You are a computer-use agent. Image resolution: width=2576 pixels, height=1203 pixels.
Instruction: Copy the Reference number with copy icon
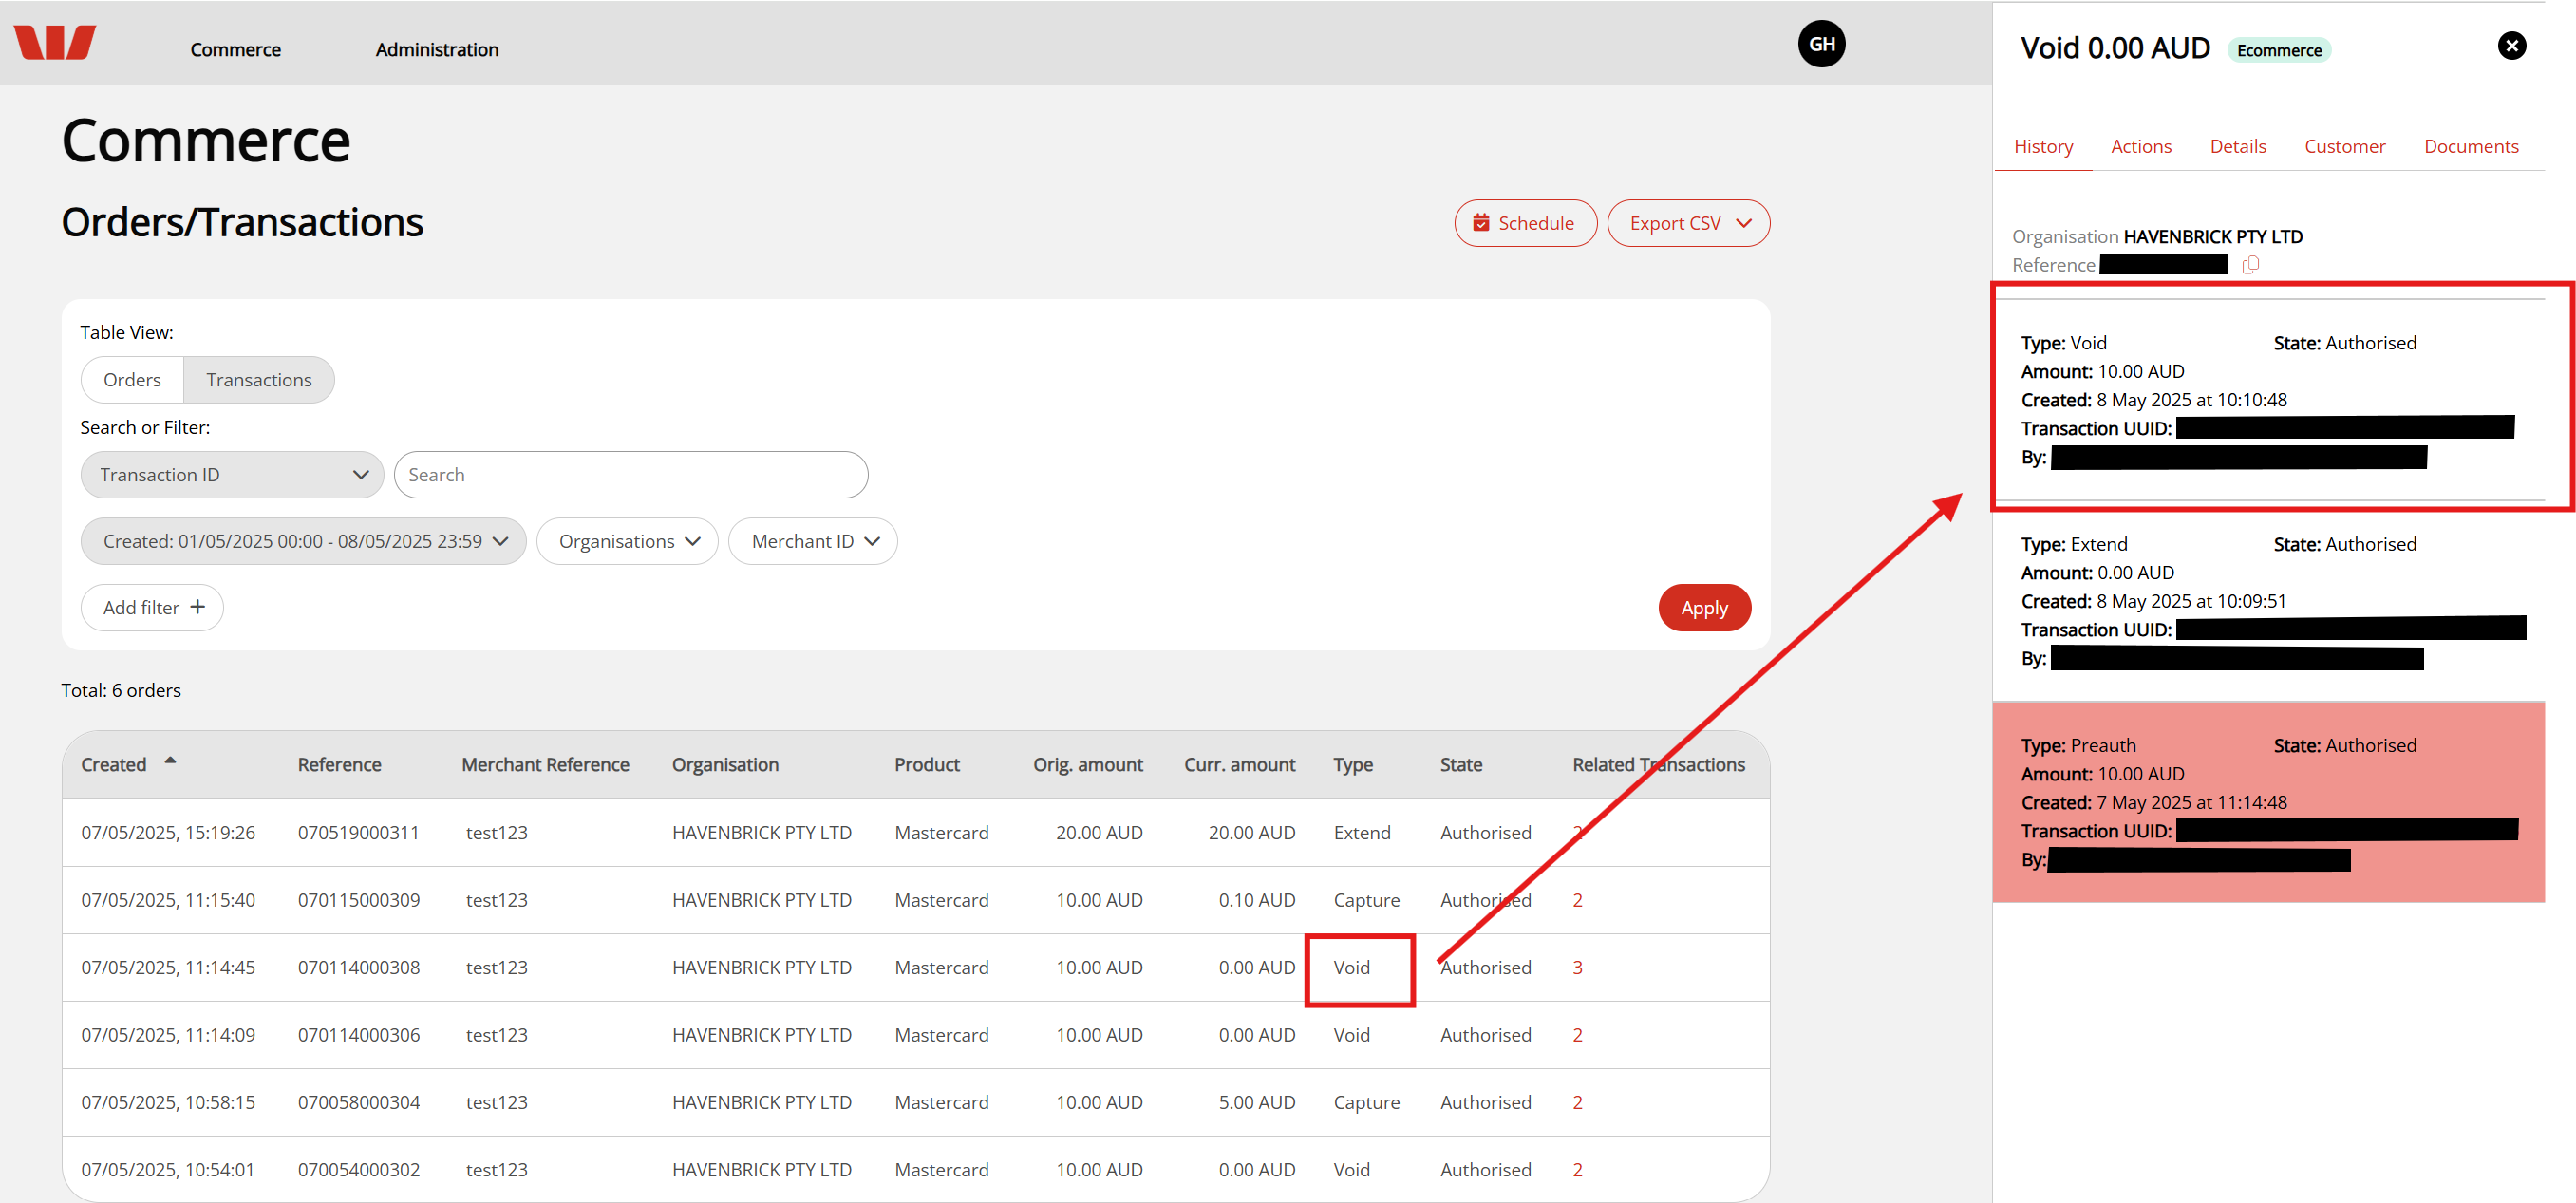coord(2250,265)
